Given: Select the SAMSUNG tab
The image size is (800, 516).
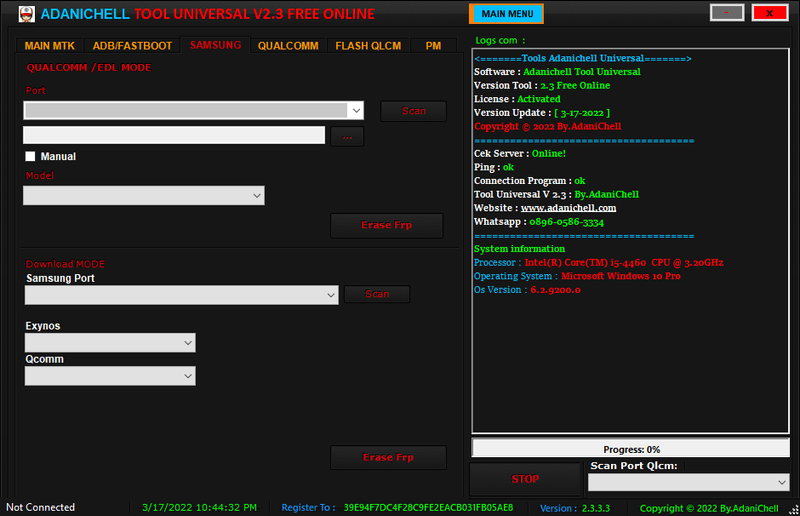Looking at the screenshot, I should pyautogui.click(x=215, y=45).
